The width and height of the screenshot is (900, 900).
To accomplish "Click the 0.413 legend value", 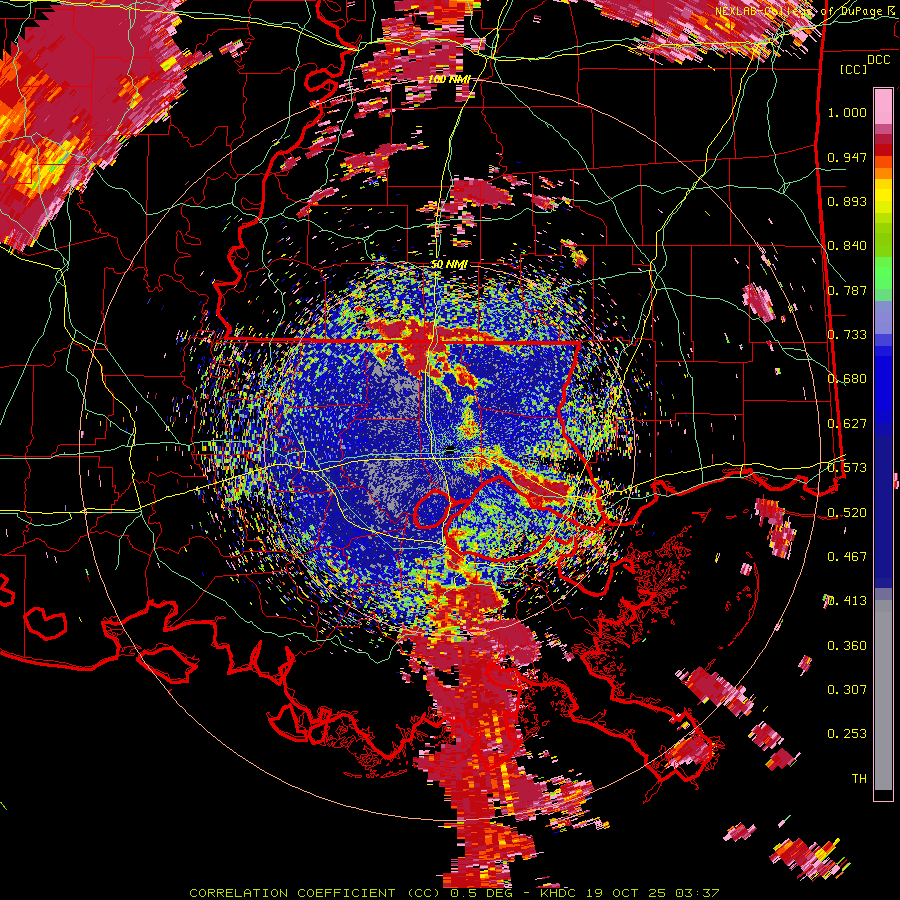I will coord(847,601).
